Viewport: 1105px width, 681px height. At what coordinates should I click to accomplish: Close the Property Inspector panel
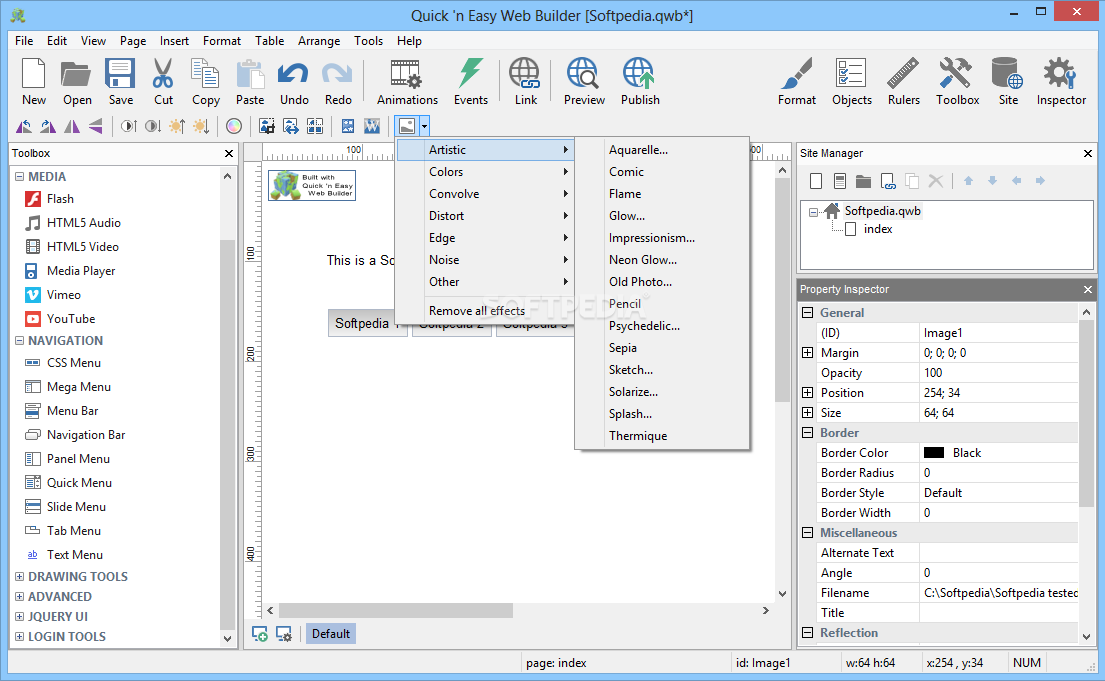tap(1087, 289)
